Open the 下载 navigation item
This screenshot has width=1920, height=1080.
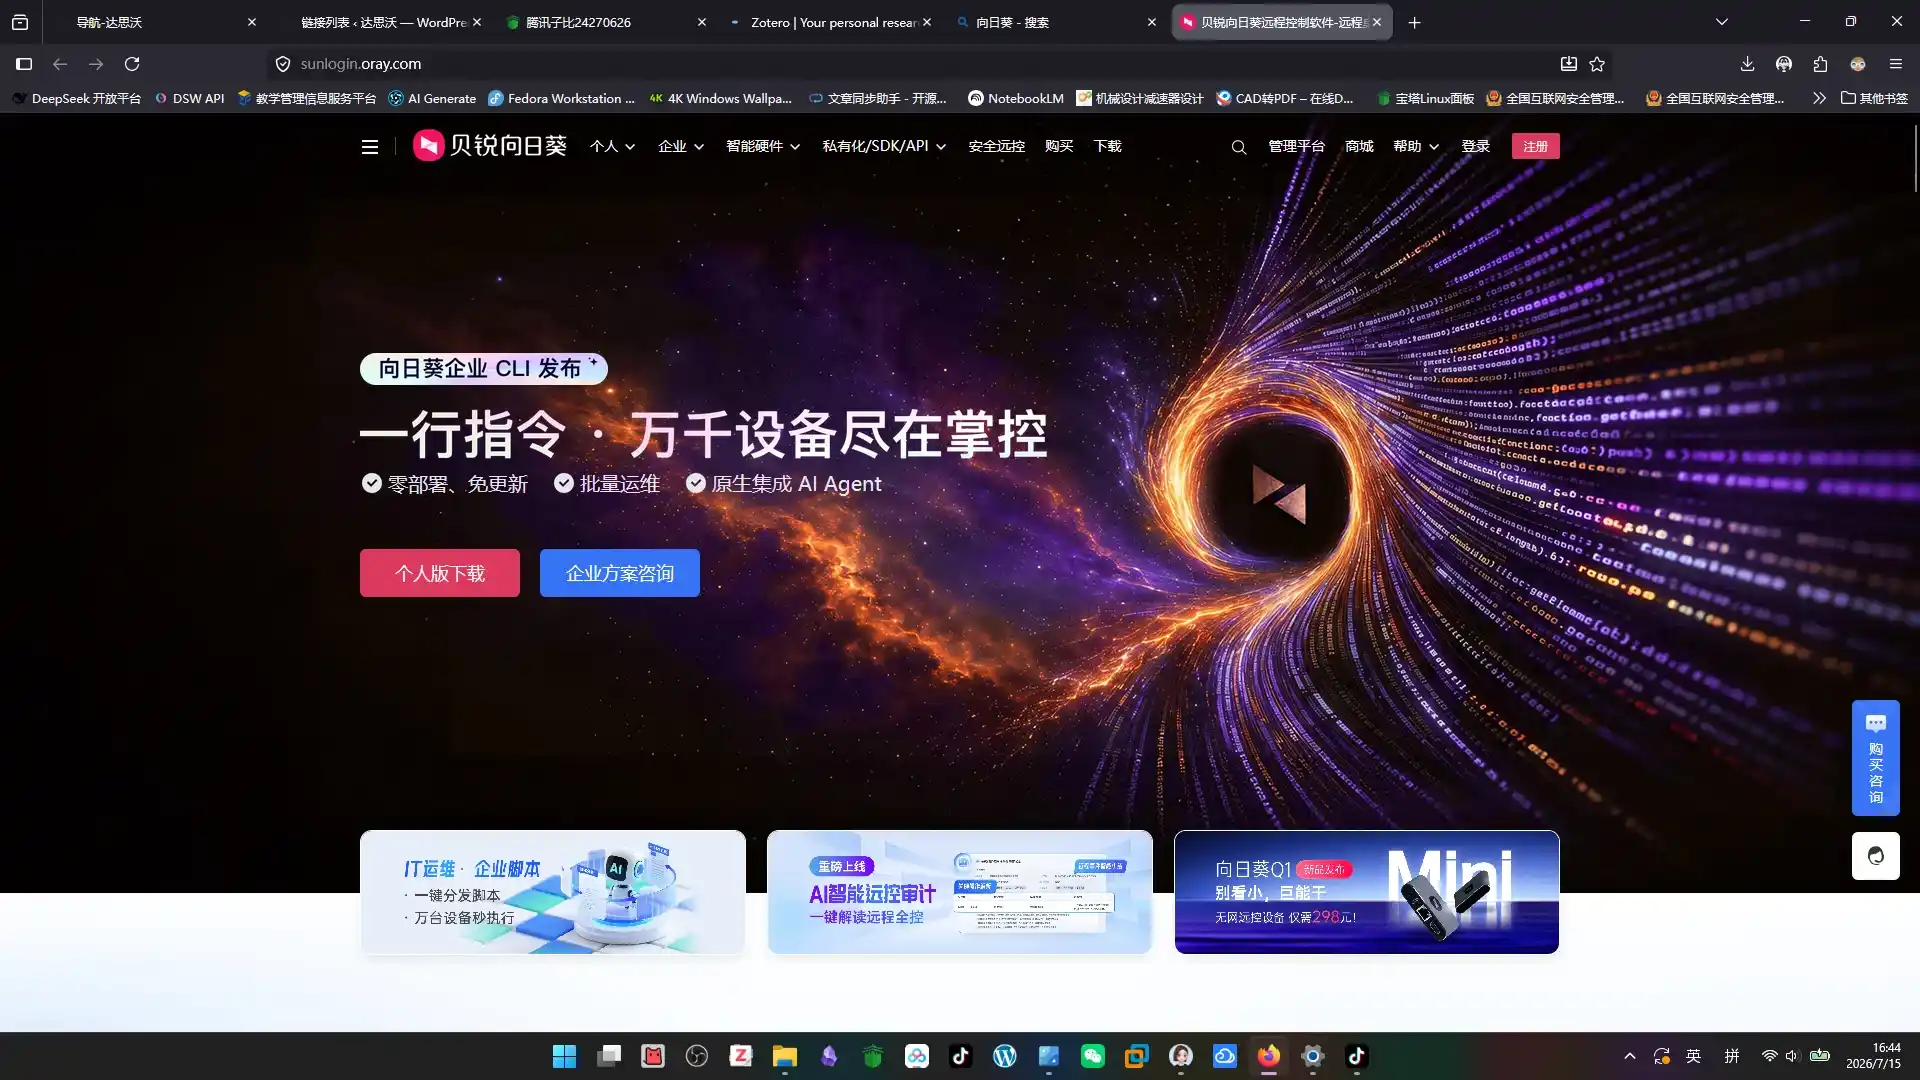1107,147
